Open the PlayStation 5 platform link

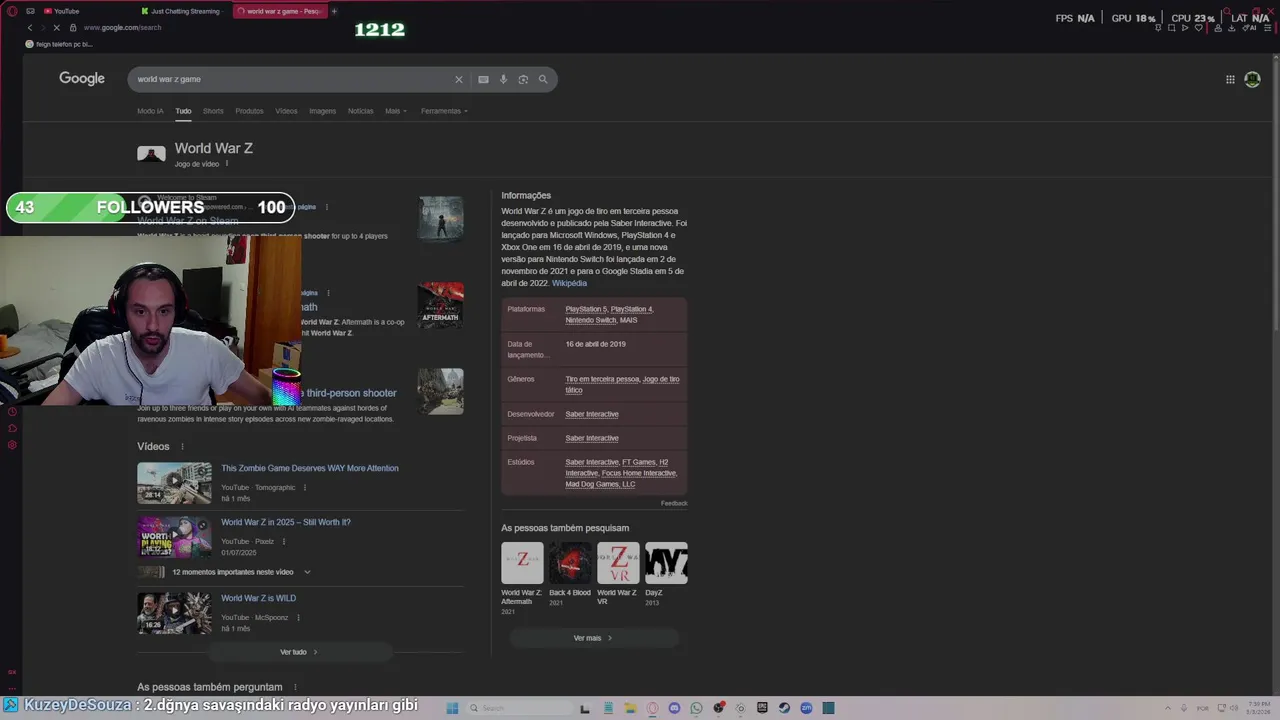coord(586,309)
